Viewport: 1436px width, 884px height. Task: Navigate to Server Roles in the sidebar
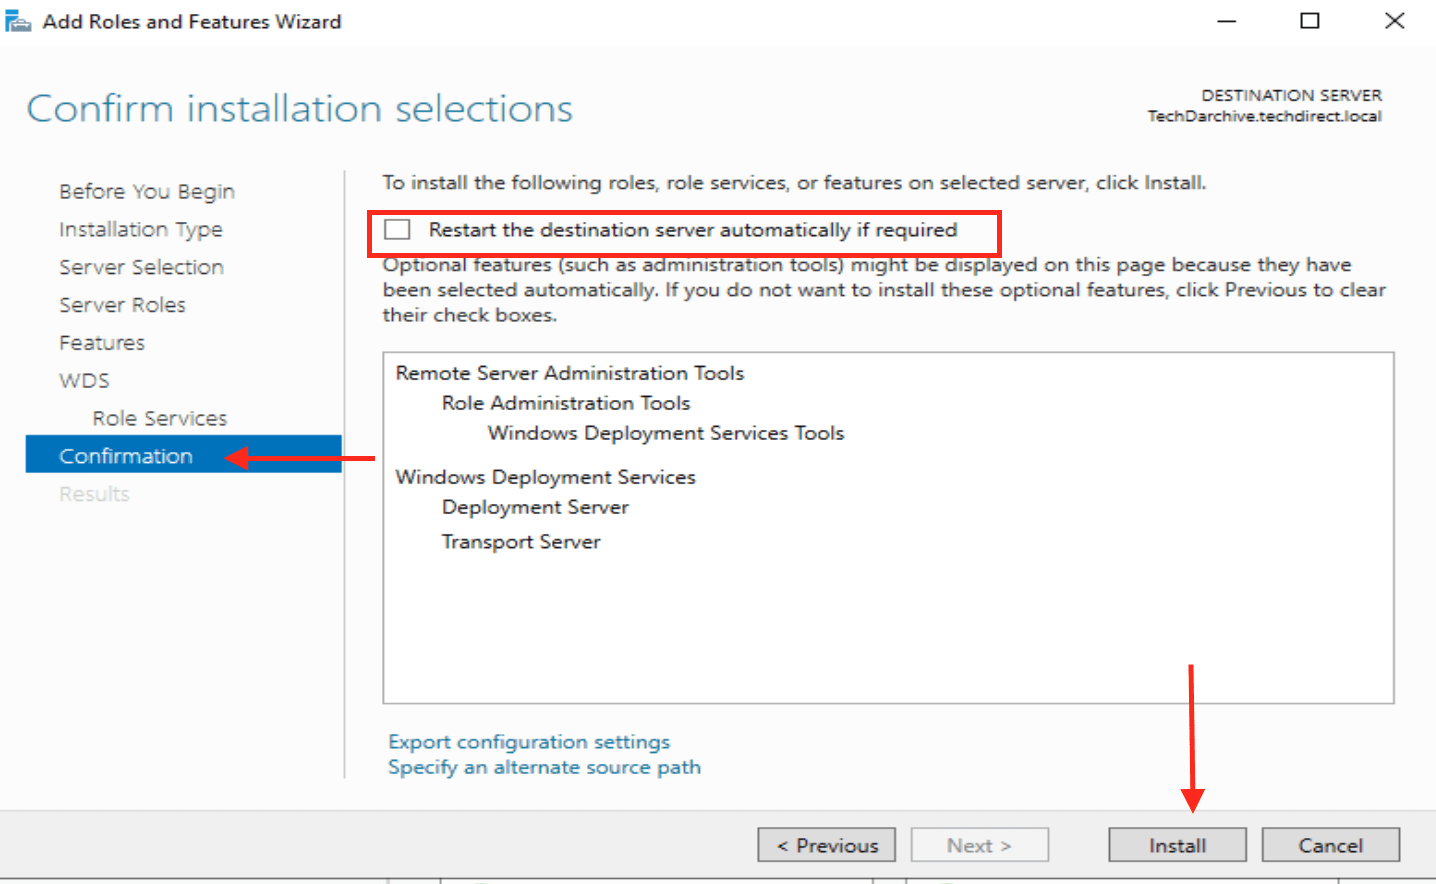click(122, 305)
